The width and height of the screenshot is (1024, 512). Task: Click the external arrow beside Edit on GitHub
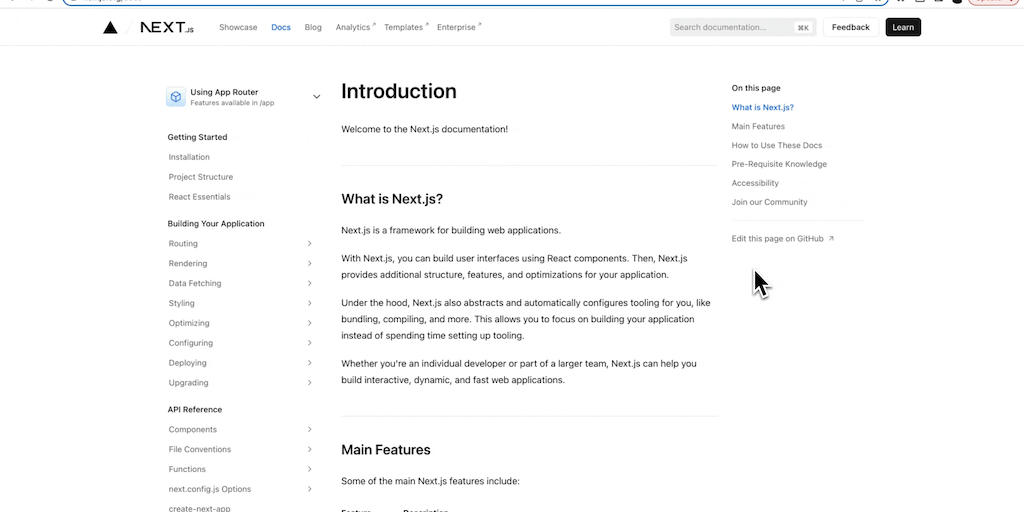[x=831, y=239]
